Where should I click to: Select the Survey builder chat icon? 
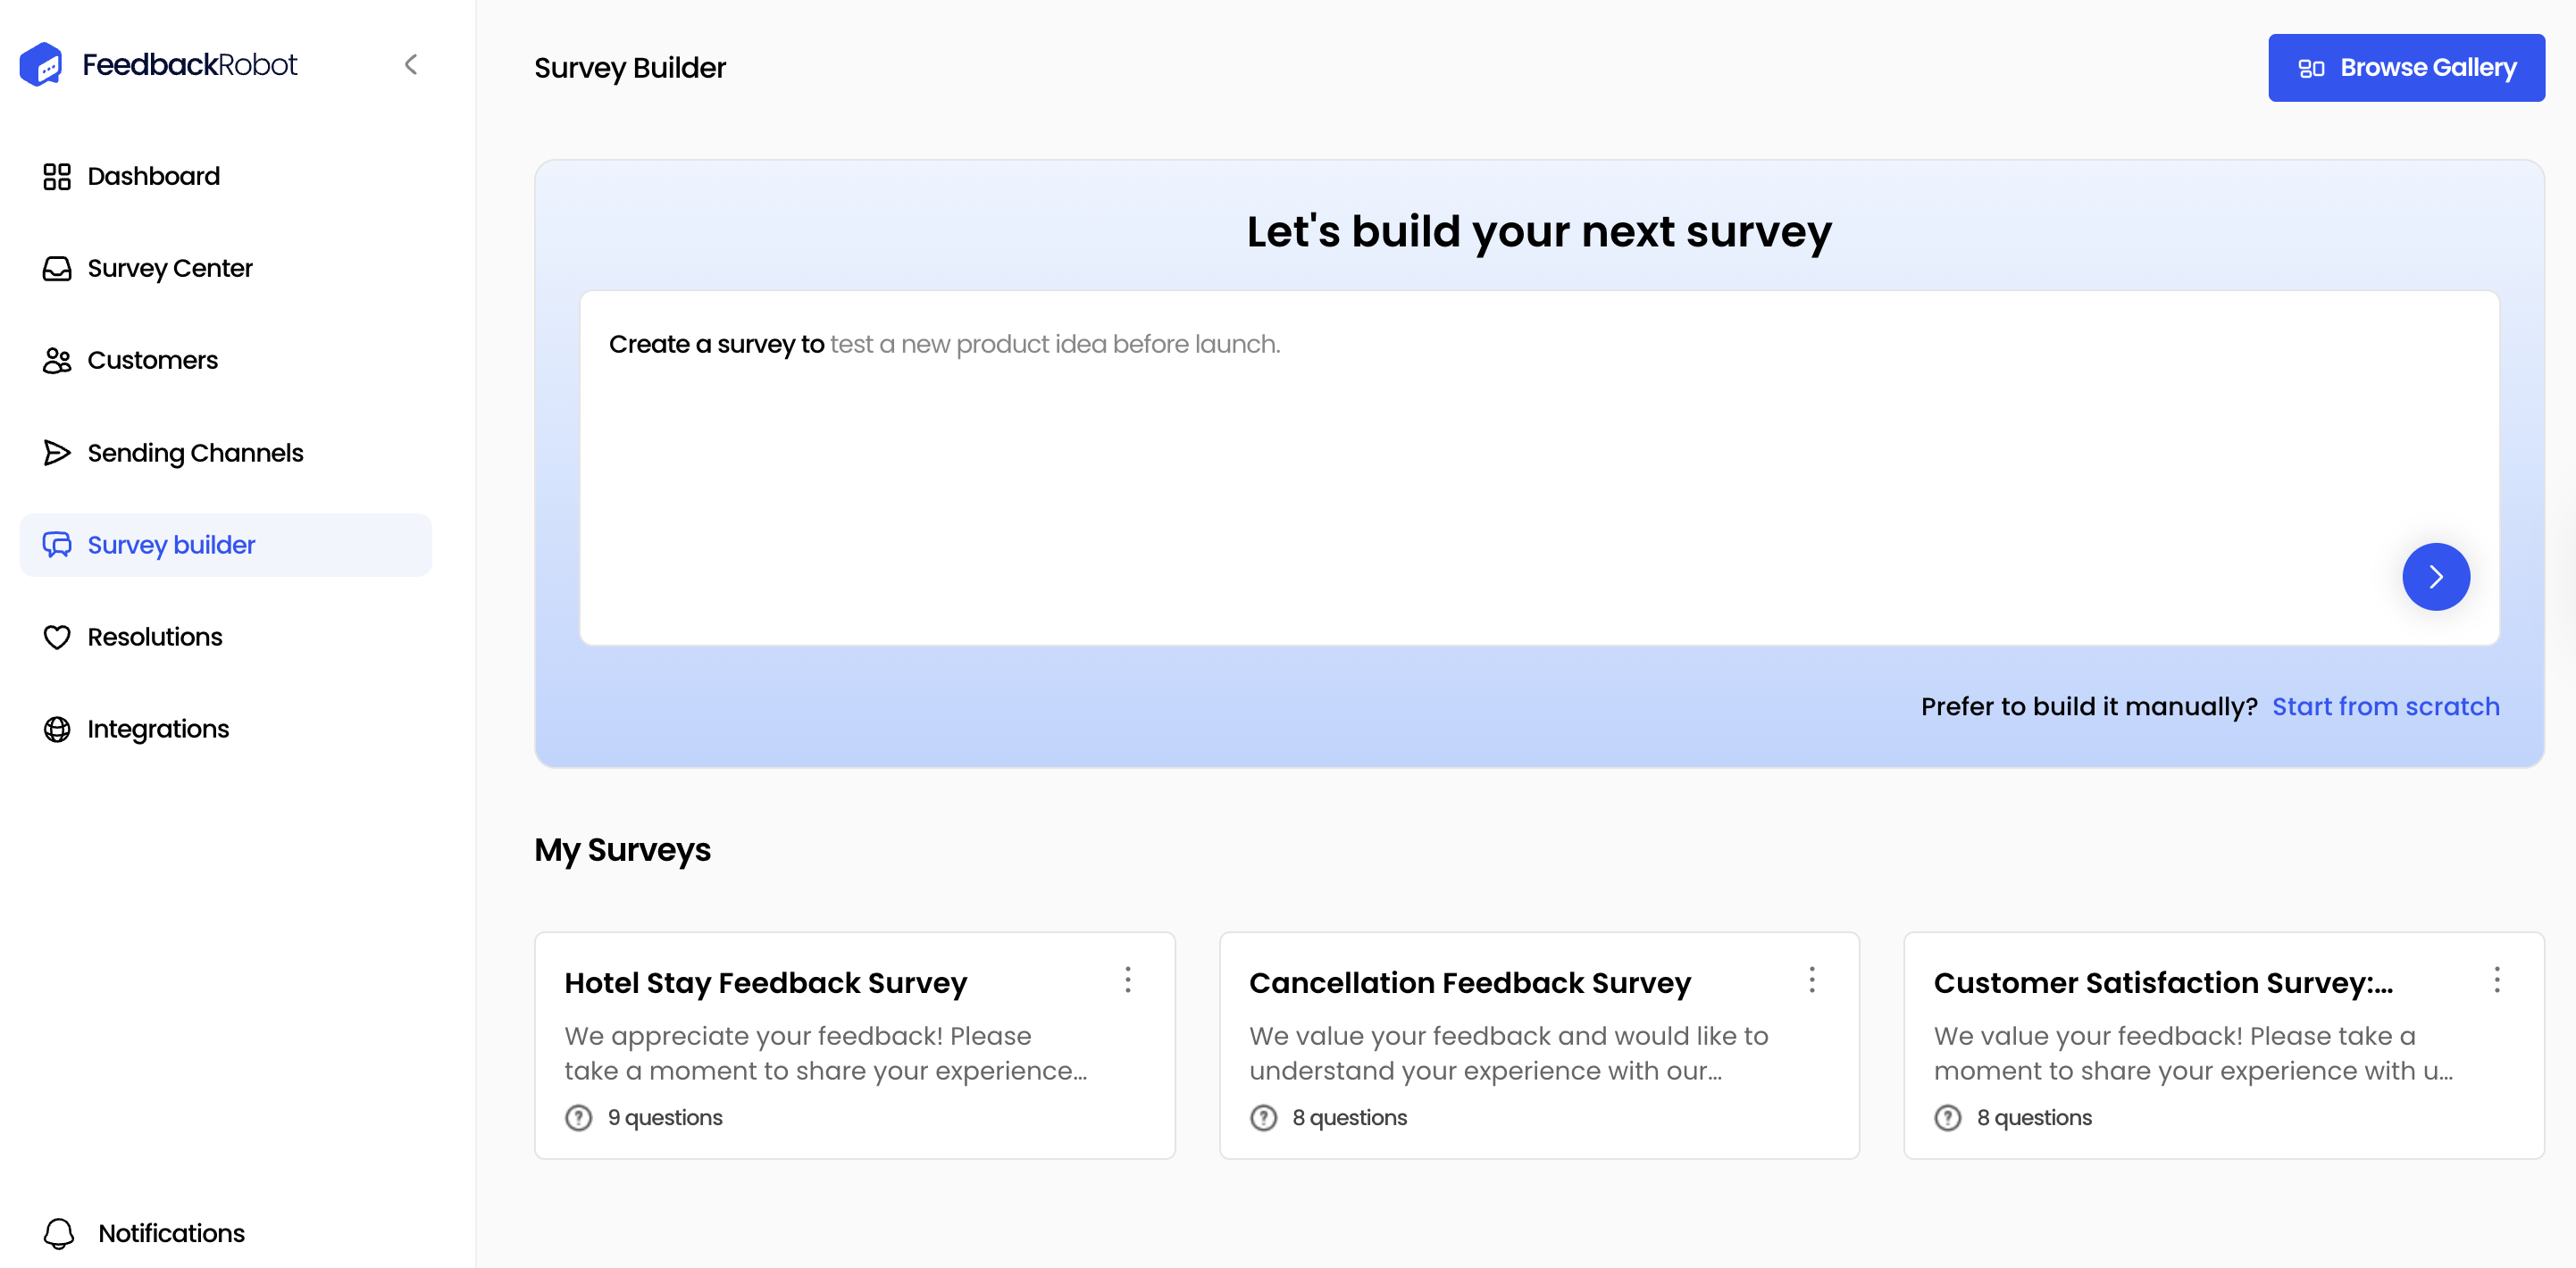57,545
